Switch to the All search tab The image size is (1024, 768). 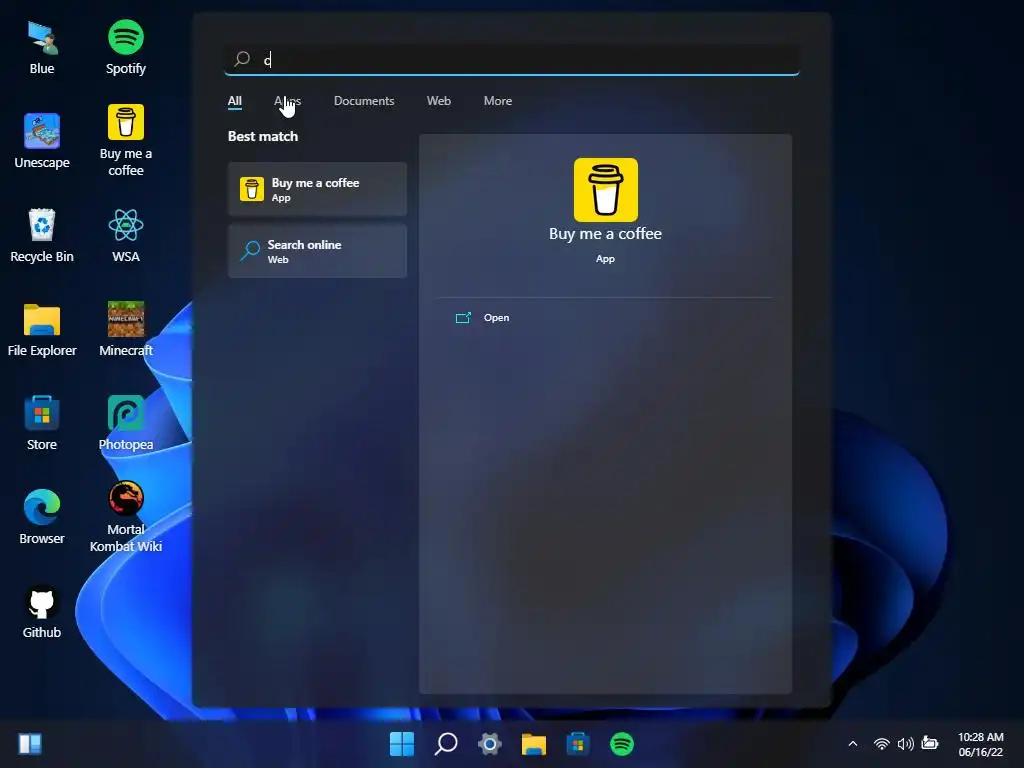click(x=234, y=101)
